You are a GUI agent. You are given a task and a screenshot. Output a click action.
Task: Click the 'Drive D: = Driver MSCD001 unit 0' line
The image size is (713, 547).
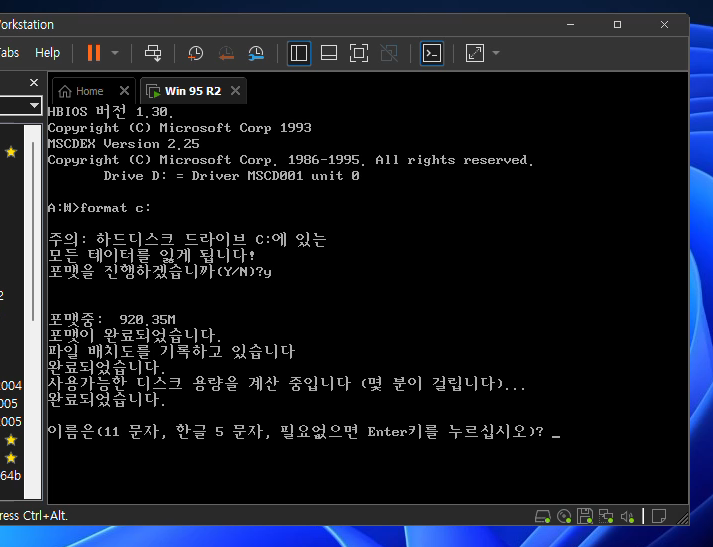point(231,176)
